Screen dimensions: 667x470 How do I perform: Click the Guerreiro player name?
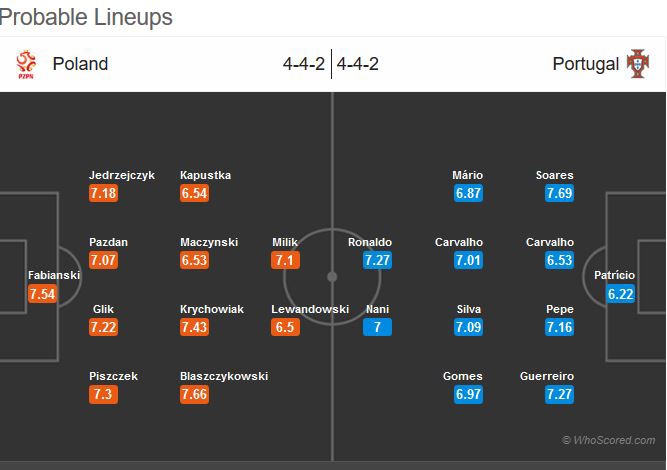coord(547,376)
